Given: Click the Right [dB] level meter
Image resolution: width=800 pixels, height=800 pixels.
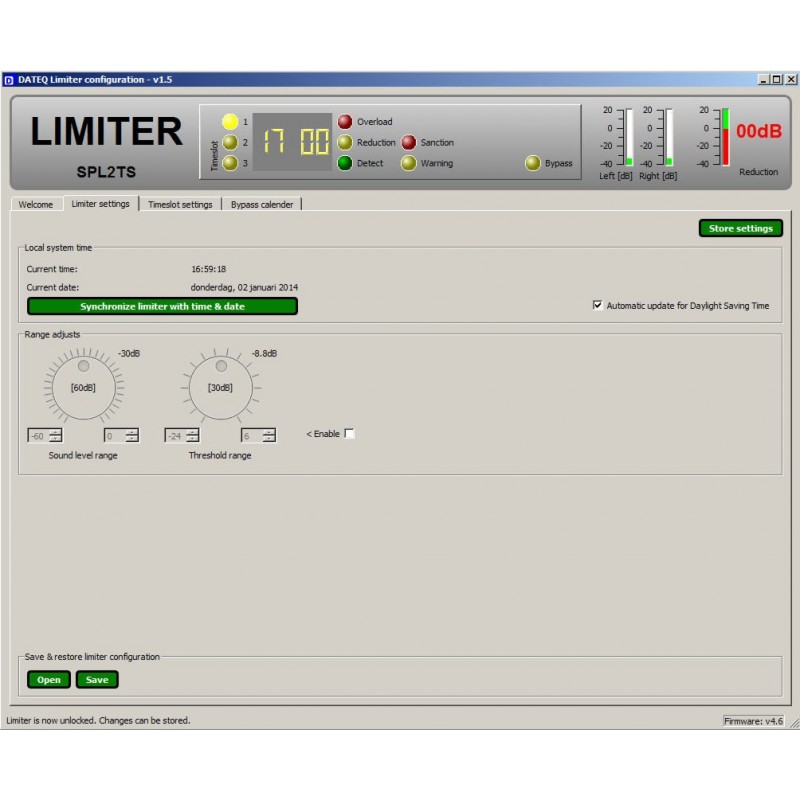Looking at the screenshot, I should pyautogui.click(x=669, y=137).
